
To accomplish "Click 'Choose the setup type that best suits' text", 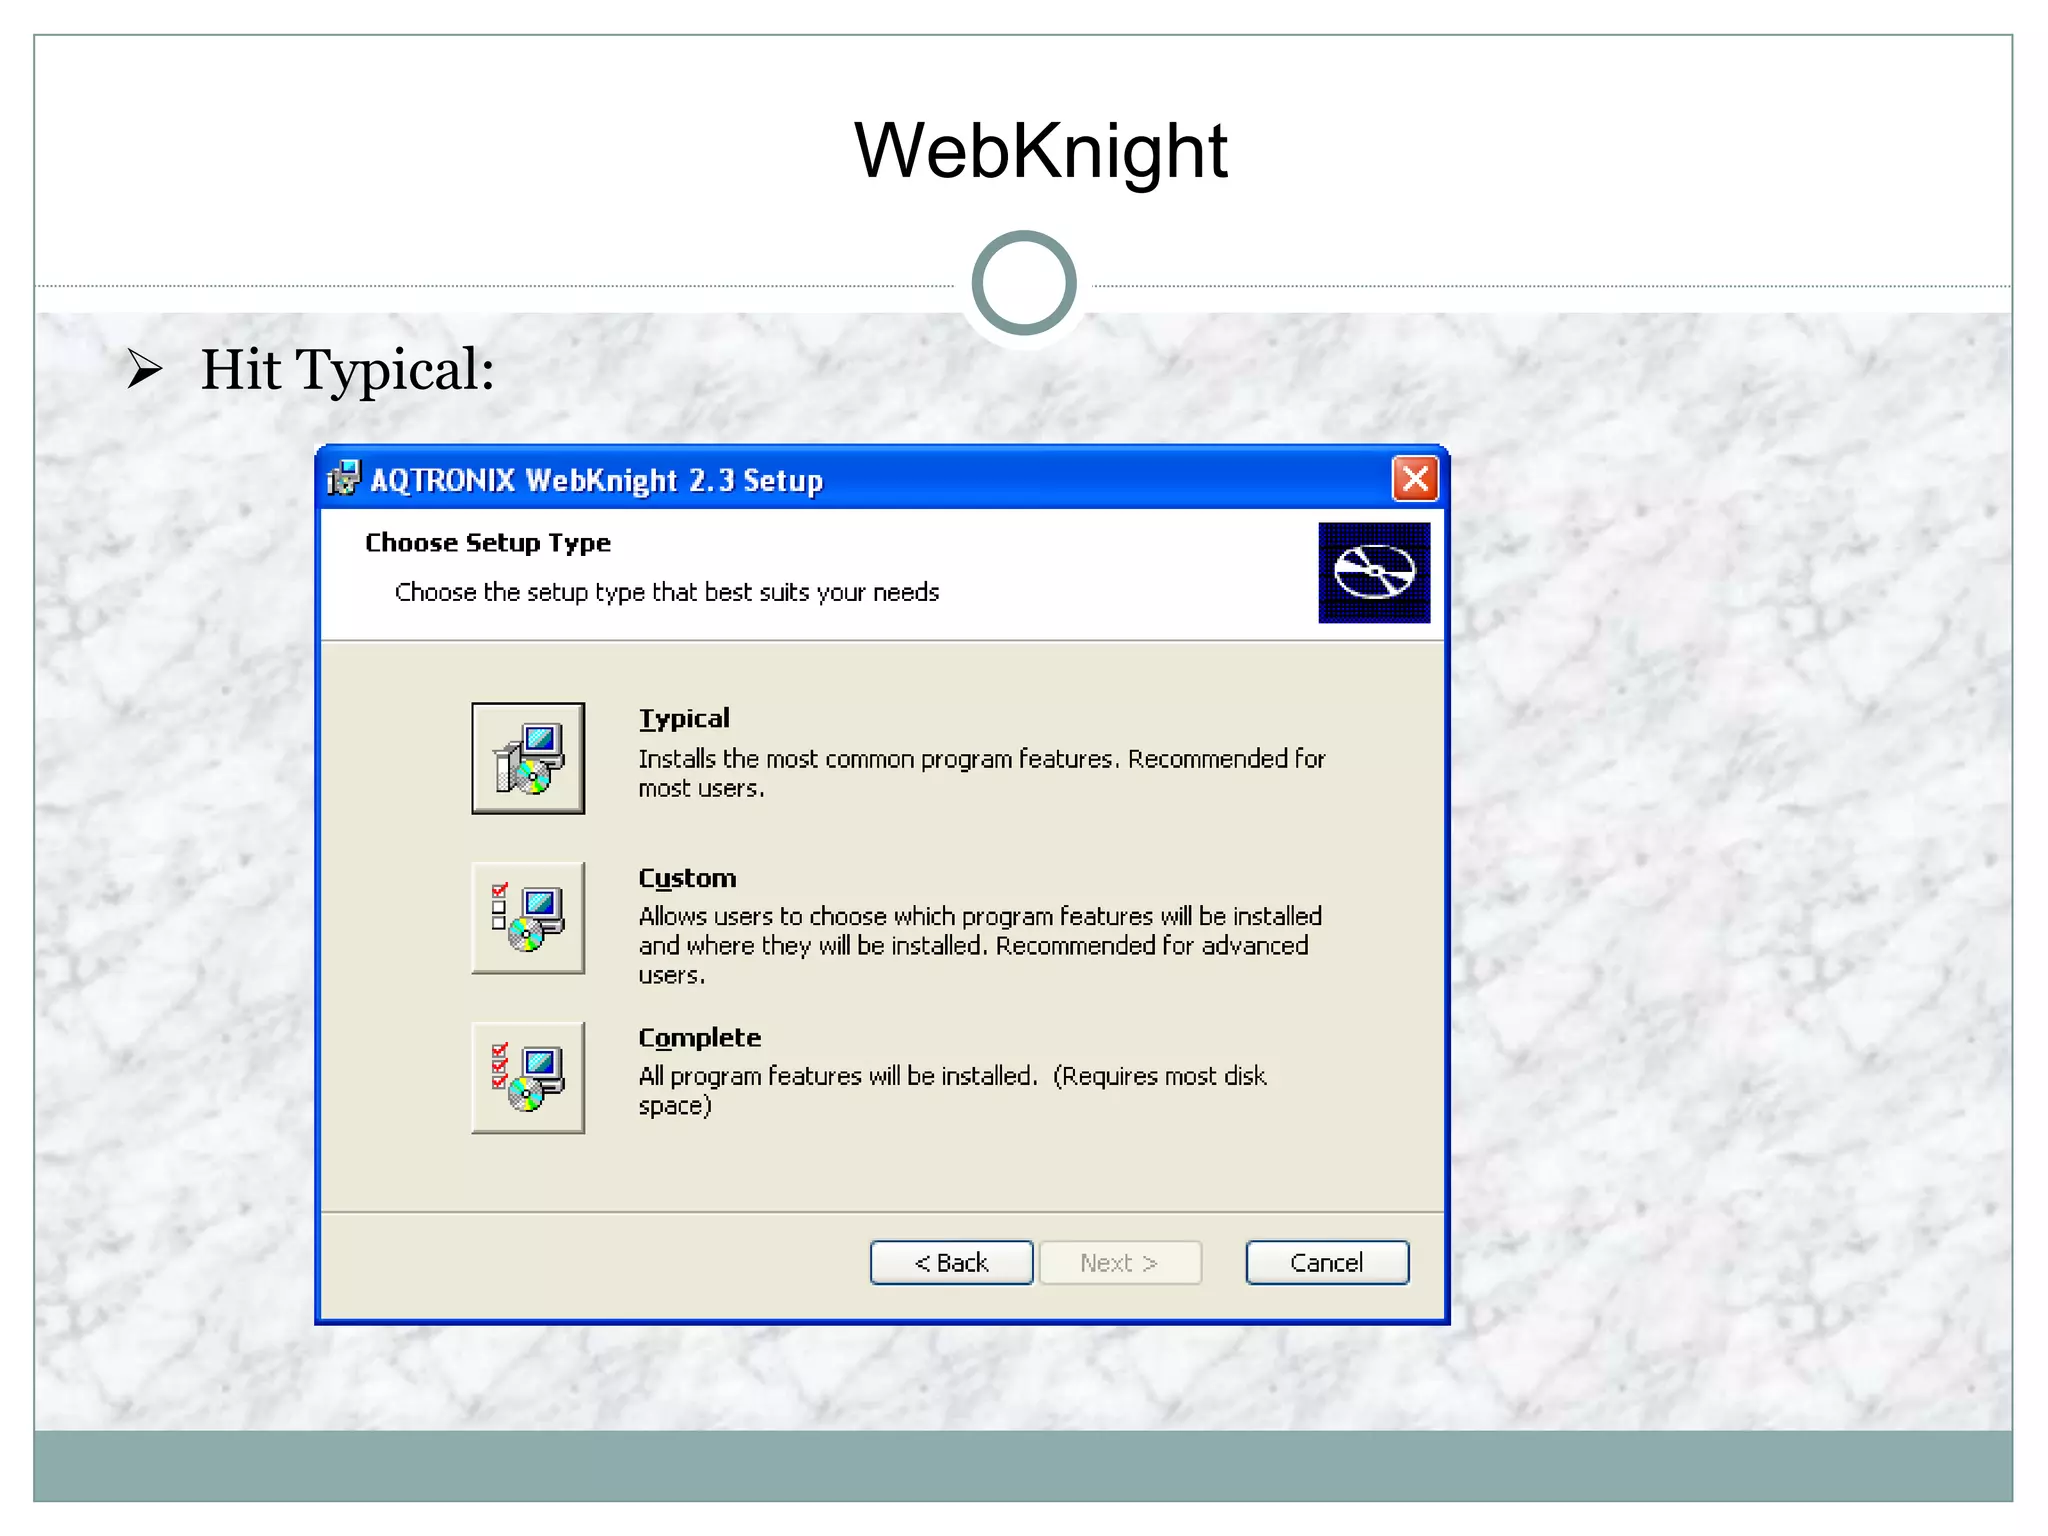I will click(667, 592).
